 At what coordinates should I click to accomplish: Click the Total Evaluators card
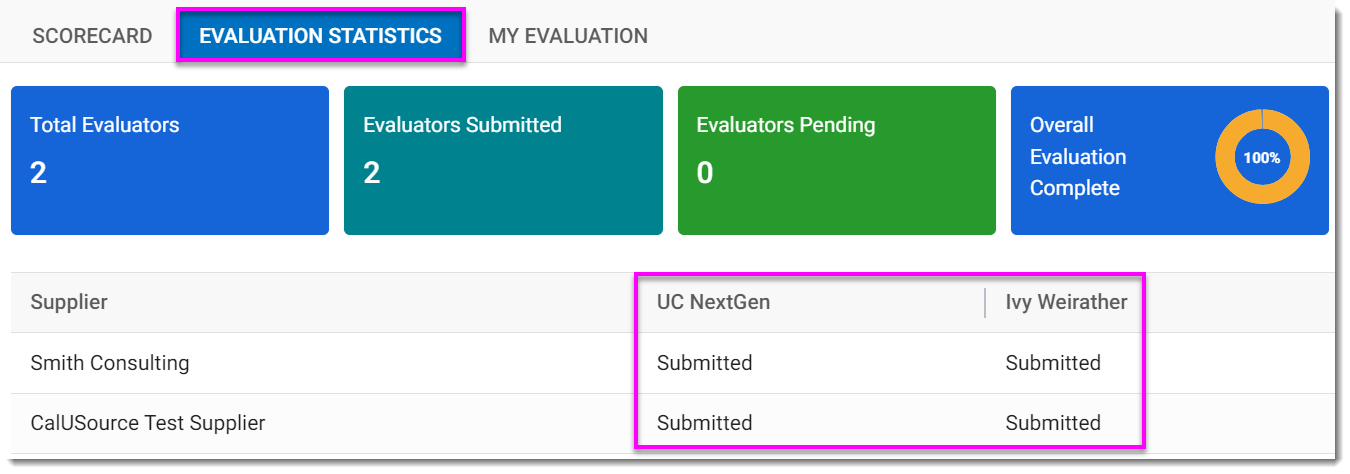170,160
